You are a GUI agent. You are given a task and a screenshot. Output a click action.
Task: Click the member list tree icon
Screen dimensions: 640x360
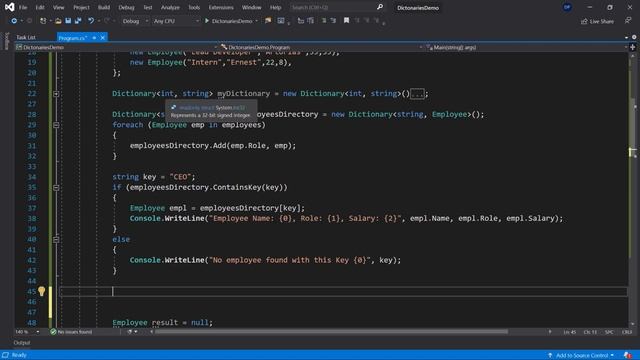click(x=301, y=21)
